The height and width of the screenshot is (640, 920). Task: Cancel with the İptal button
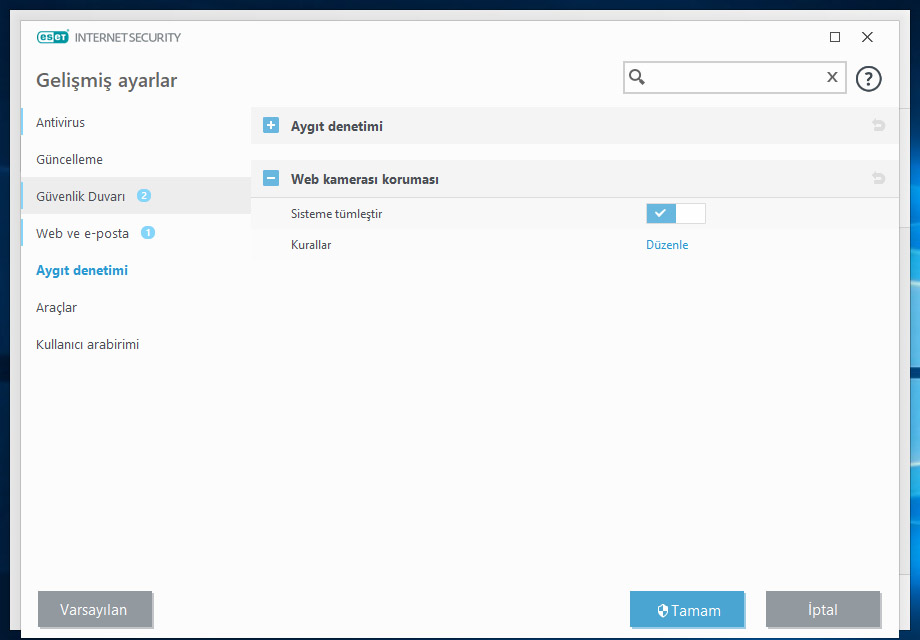(x=823, y=609)
